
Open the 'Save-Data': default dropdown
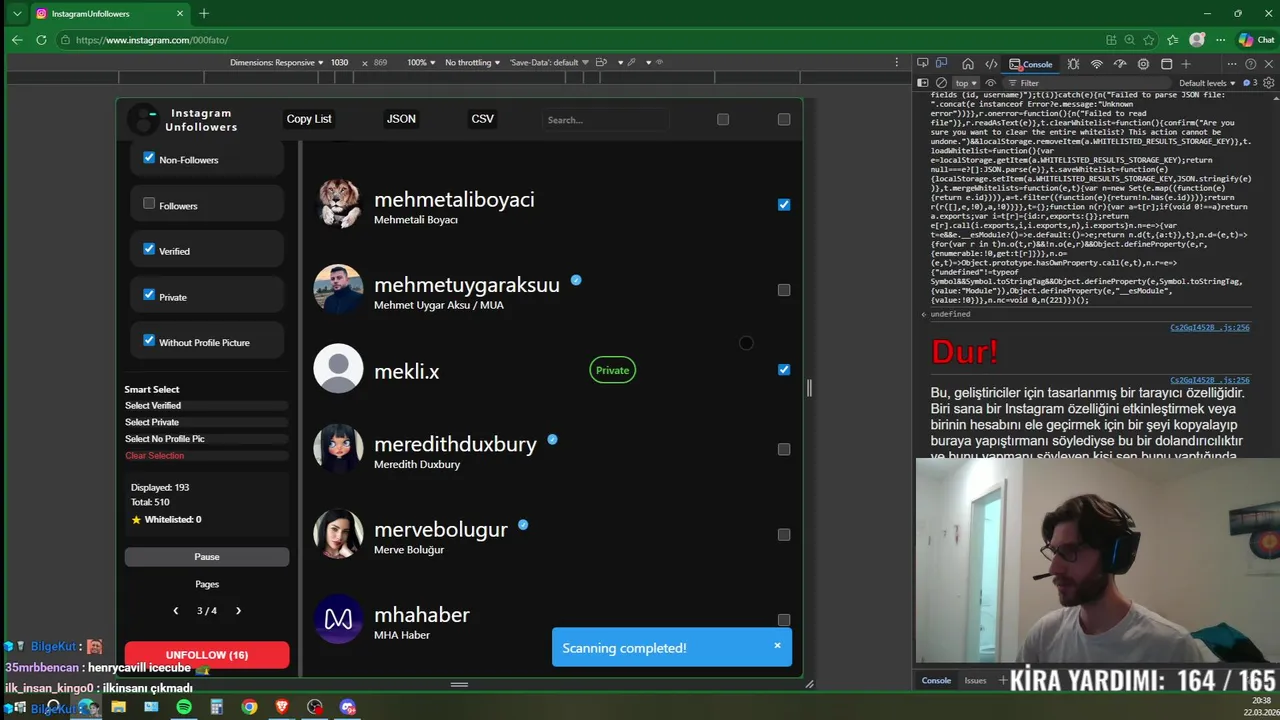(548, 62)
